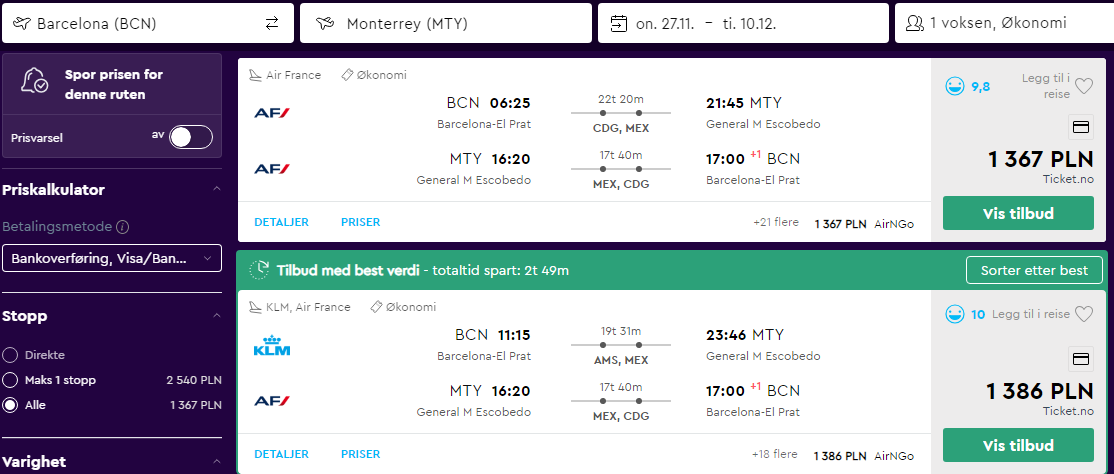This screenshot has height=474, width=1114.
Task: Open the Bankoverføring payment method dropdown
Action: (x=112, y=259)
